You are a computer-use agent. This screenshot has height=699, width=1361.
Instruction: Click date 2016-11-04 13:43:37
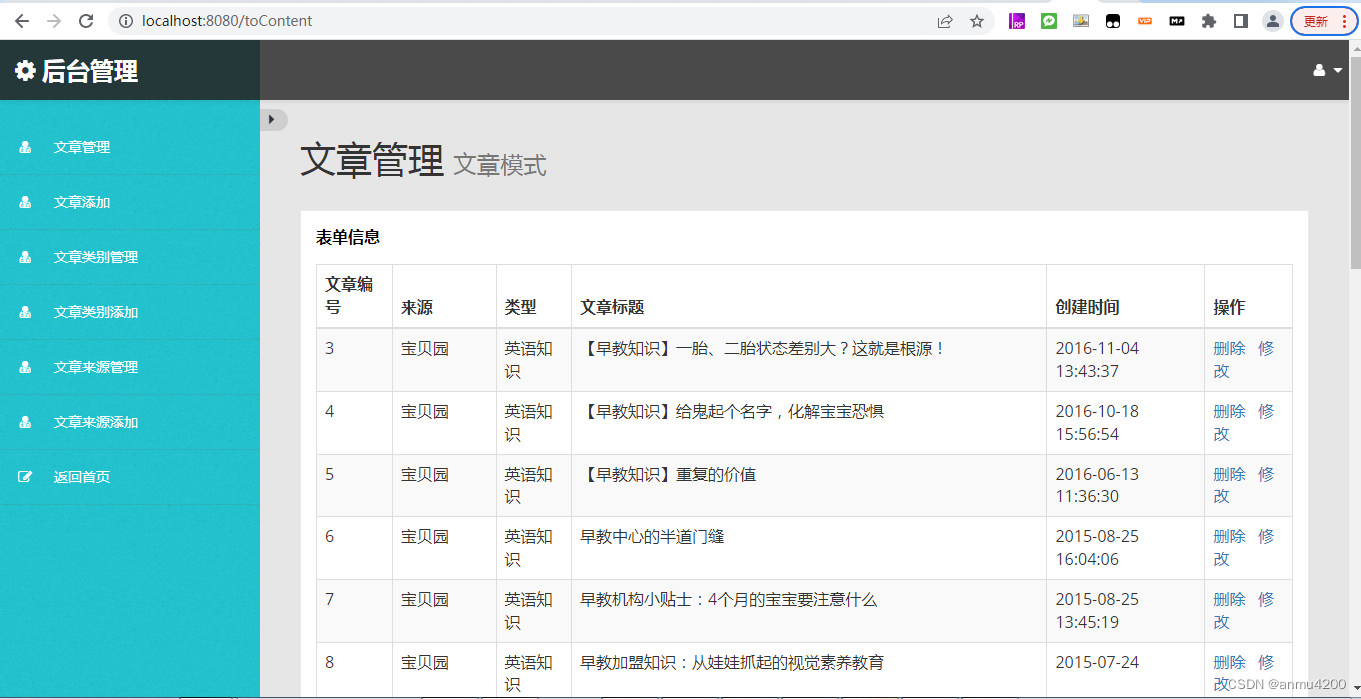coord(1097,360)
